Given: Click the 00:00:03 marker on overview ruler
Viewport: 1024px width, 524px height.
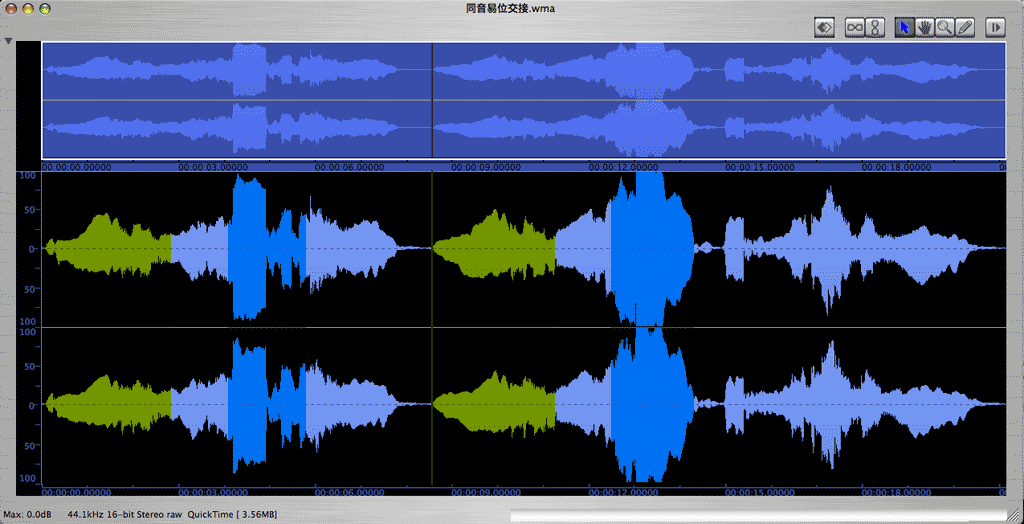Looking at the screenshot, I should (x=212, y=167).
